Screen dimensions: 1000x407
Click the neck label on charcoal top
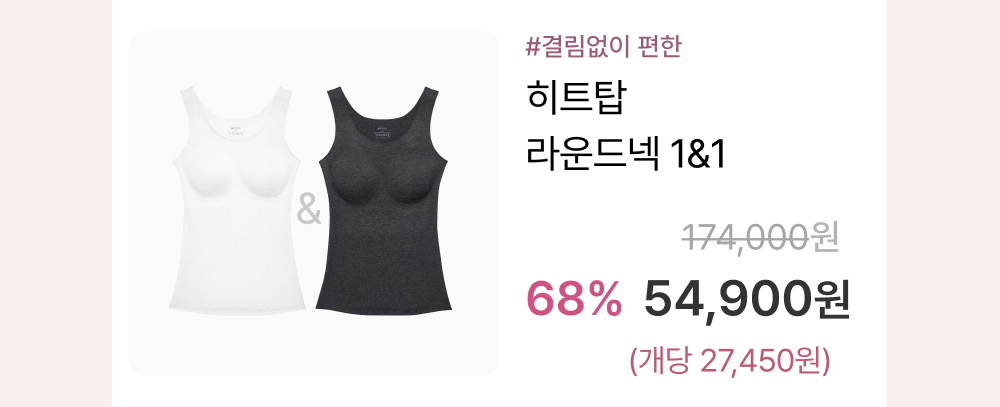point(383,132)
